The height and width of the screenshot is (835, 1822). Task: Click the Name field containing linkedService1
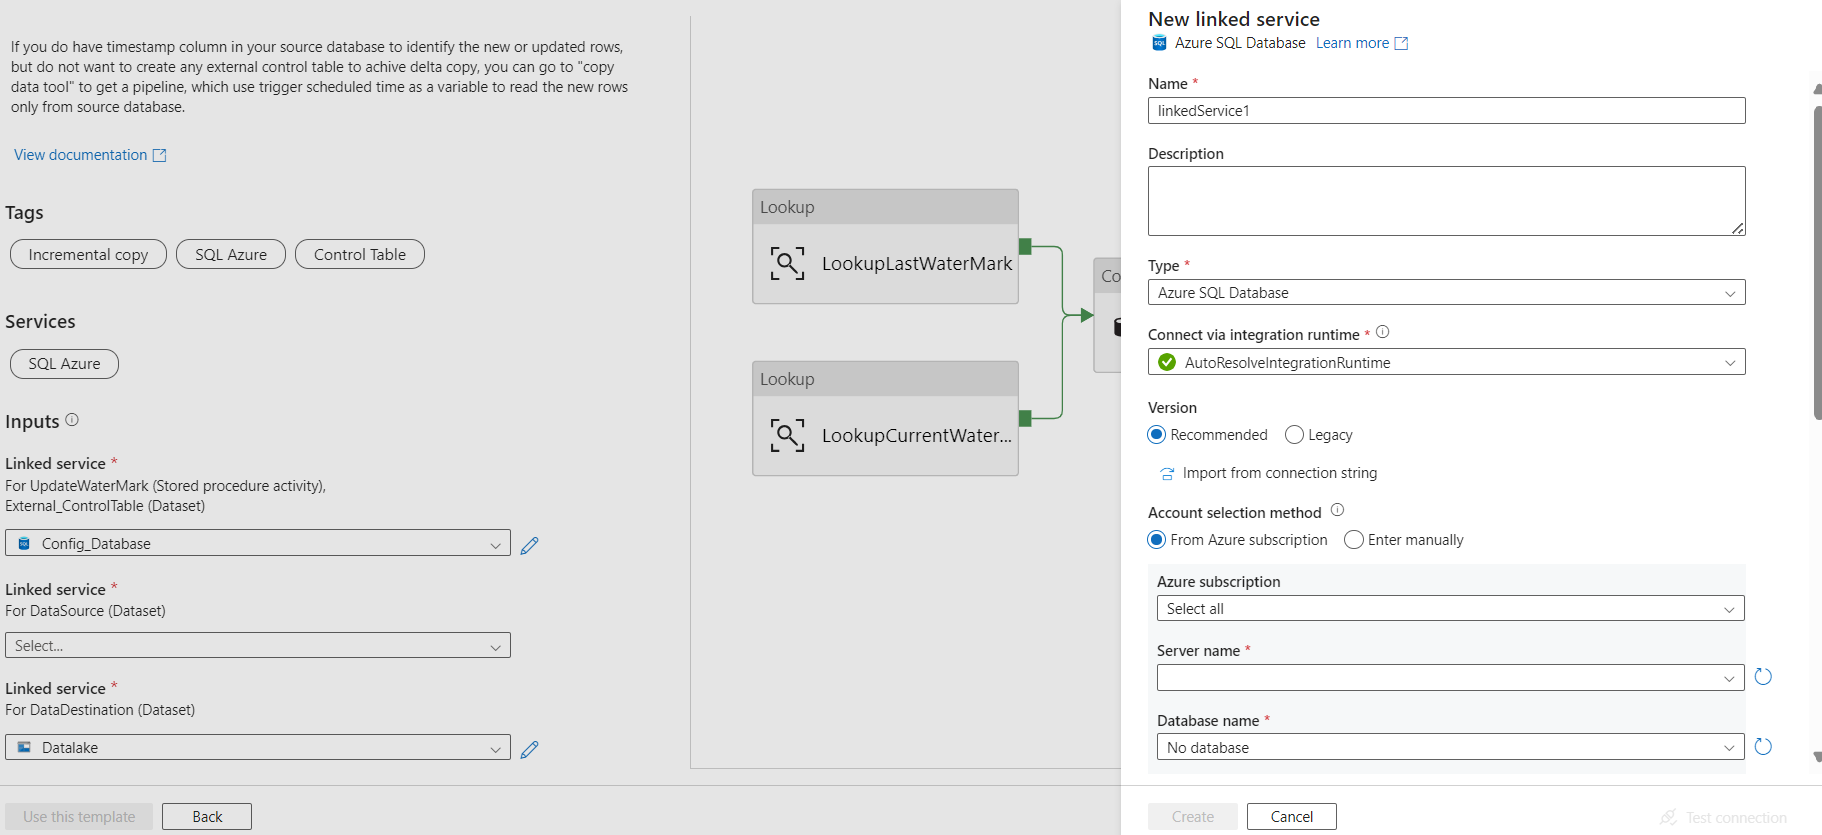1446,110
